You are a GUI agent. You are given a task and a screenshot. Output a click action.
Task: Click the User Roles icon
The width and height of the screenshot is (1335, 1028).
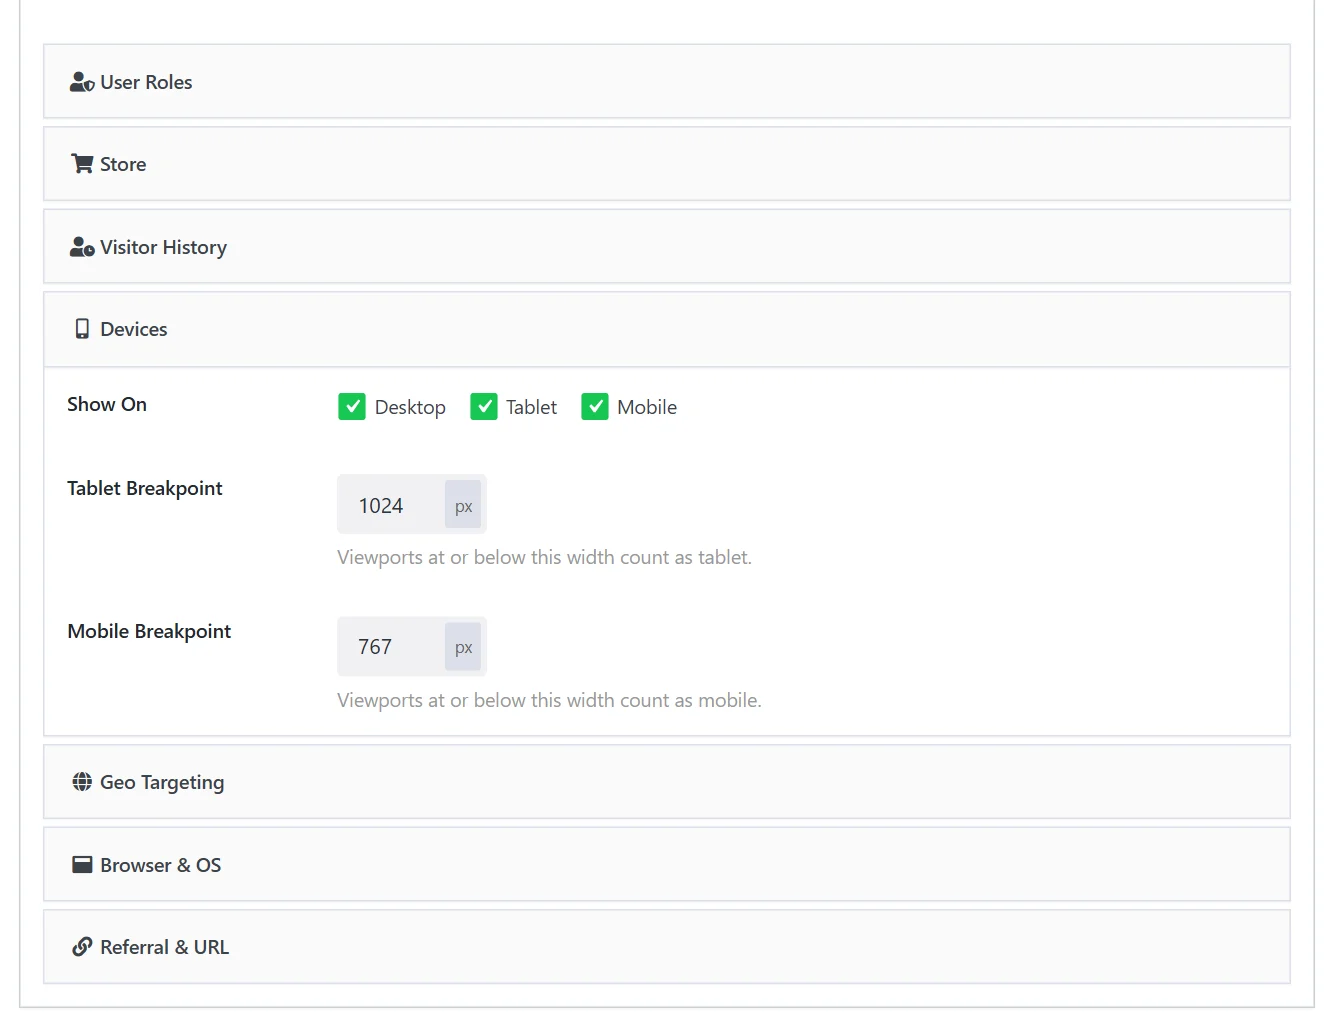[82, 82]
